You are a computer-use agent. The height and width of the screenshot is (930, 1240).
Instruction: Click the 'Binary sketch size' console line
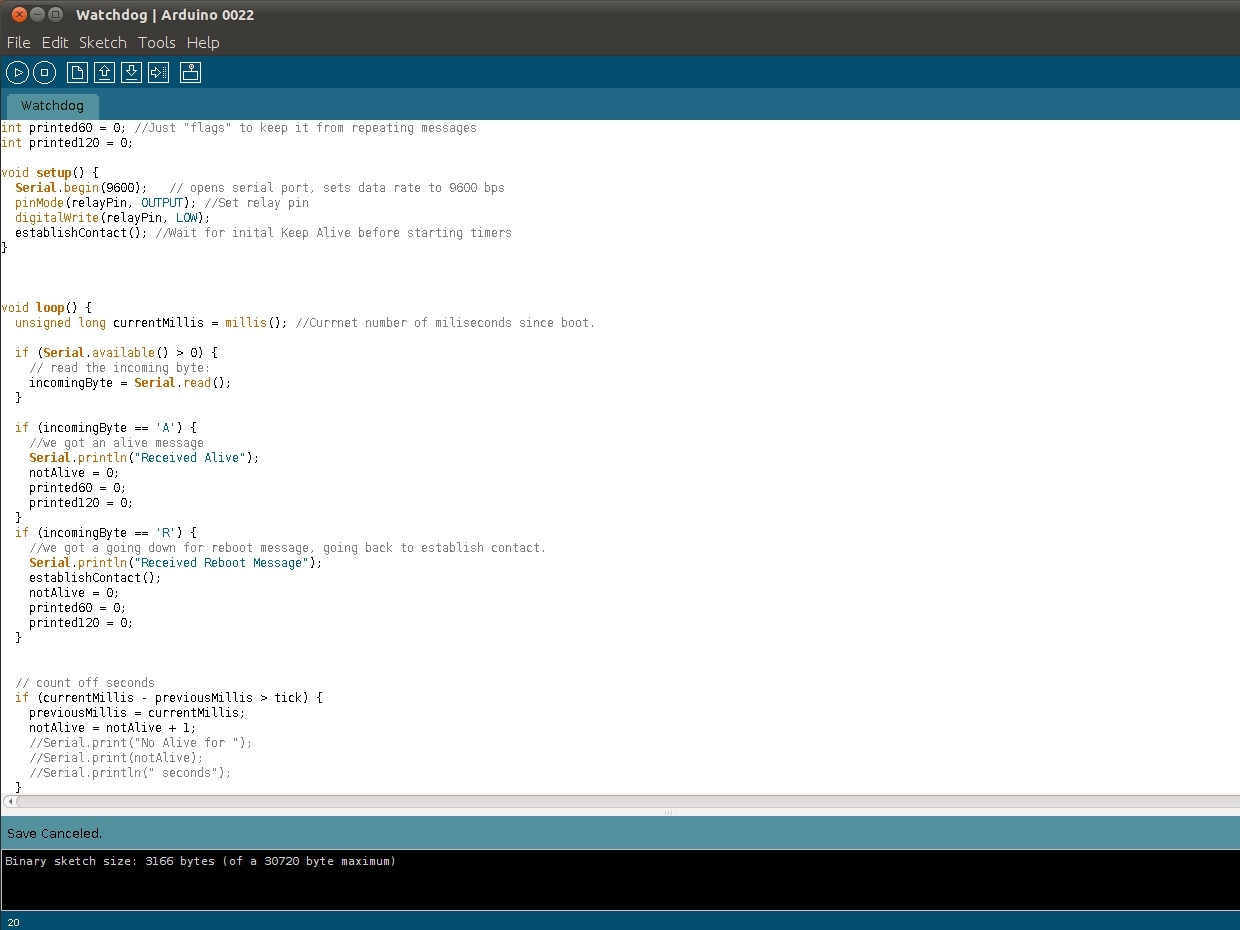[200, 861]
